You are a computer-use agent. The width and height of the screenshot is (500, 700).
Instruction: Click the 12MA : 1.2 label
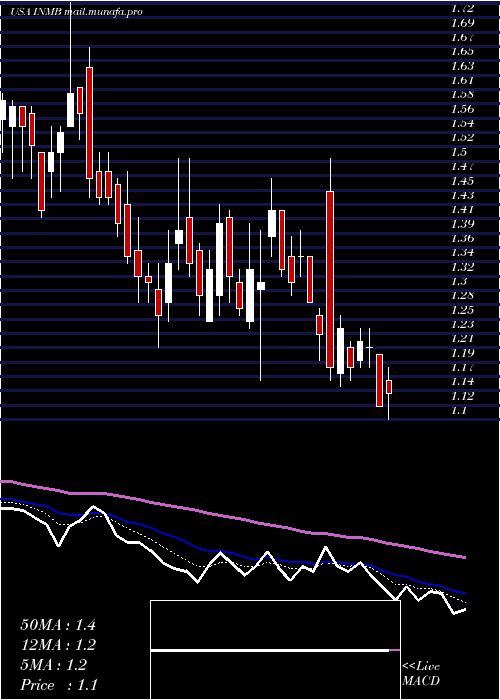pos(58,645)
